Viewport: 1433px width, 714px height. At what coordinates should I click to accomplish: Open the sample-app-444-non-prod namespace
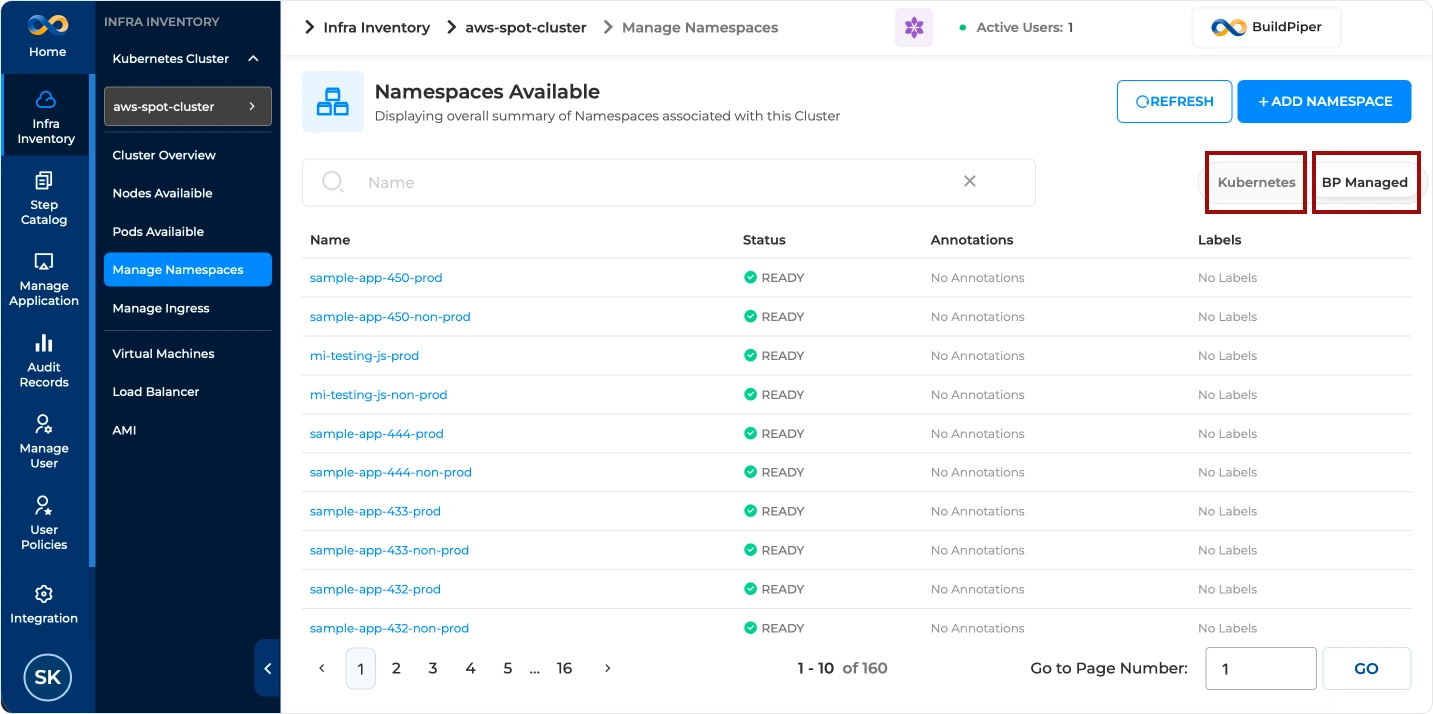click(x=391, y=472)
